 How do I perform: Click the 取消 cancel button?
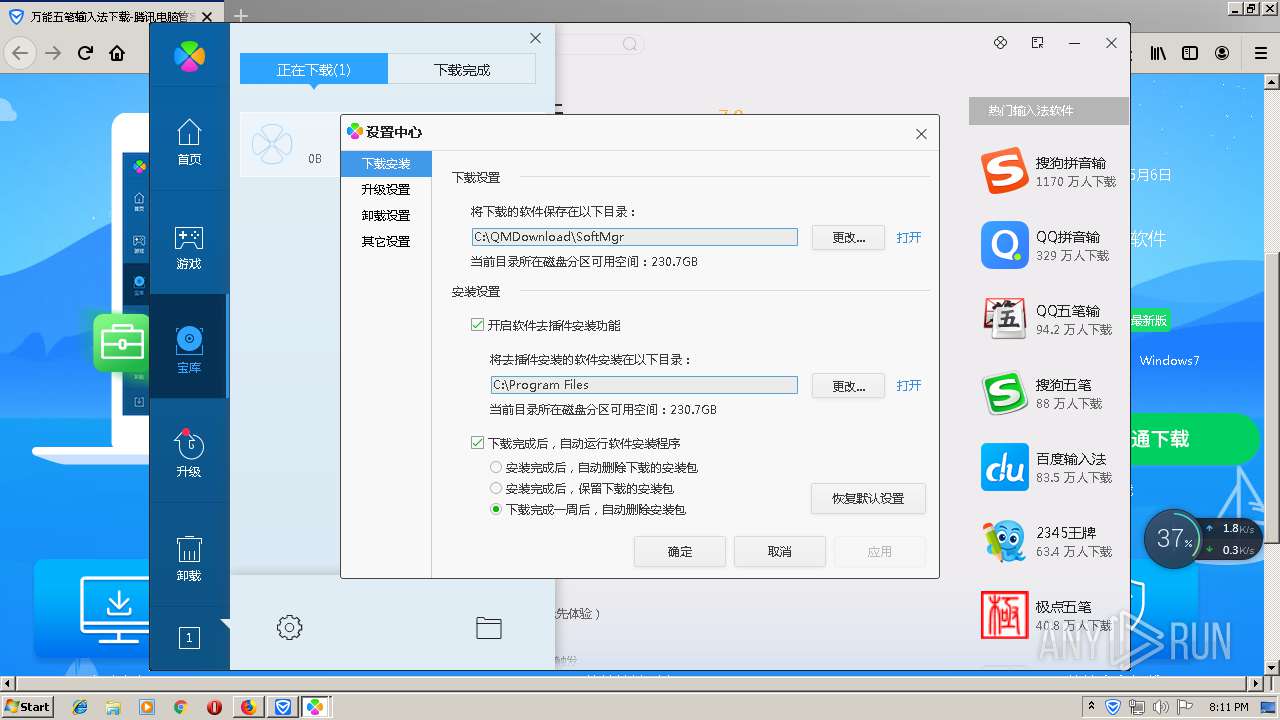[780, 551]
